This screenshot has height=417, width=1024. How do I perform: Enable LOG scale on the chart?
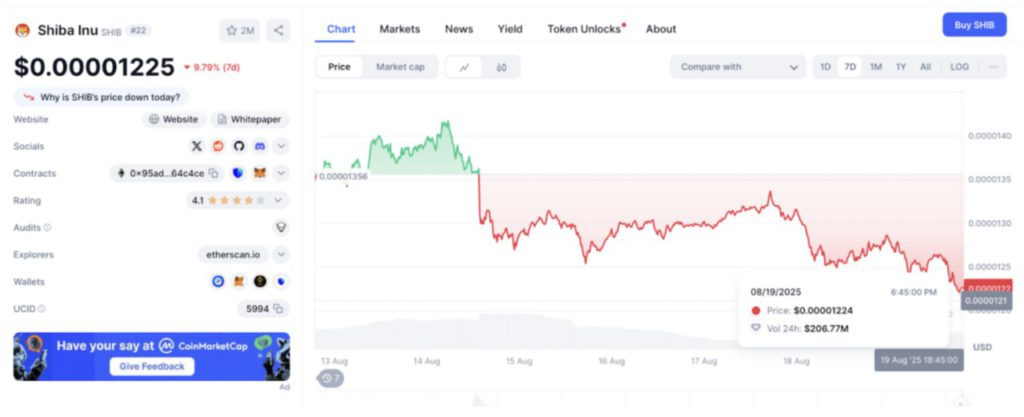[x=959, y=67]
